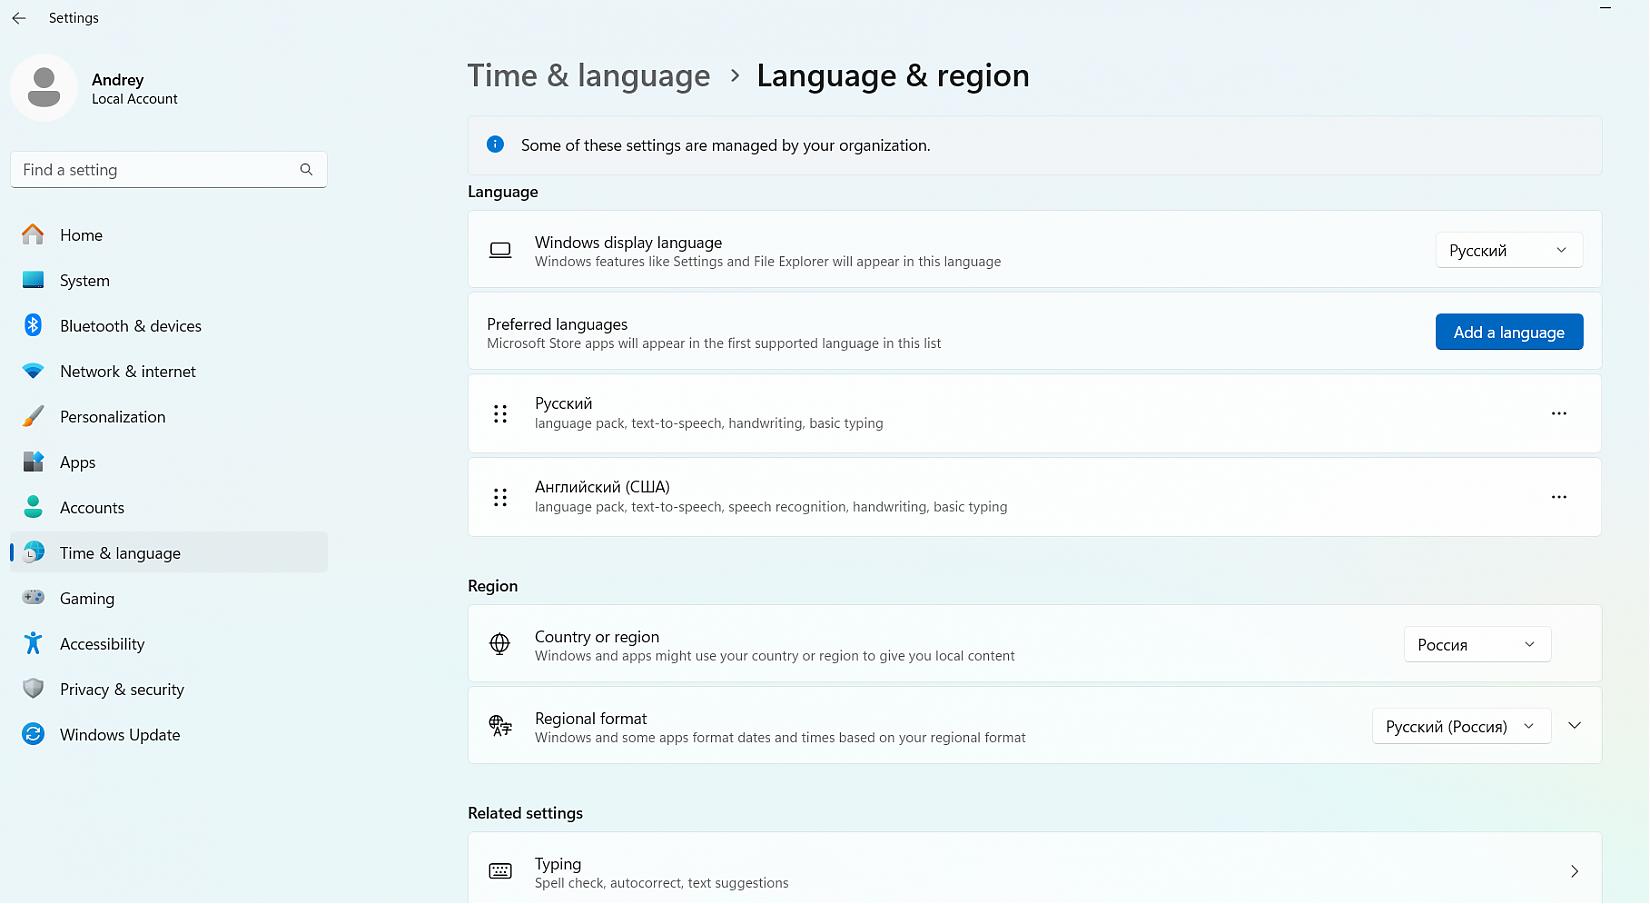The height and width of the screenshot is (904, 1650).
Task: Open Windows Update section
Action: click(119, 735)
